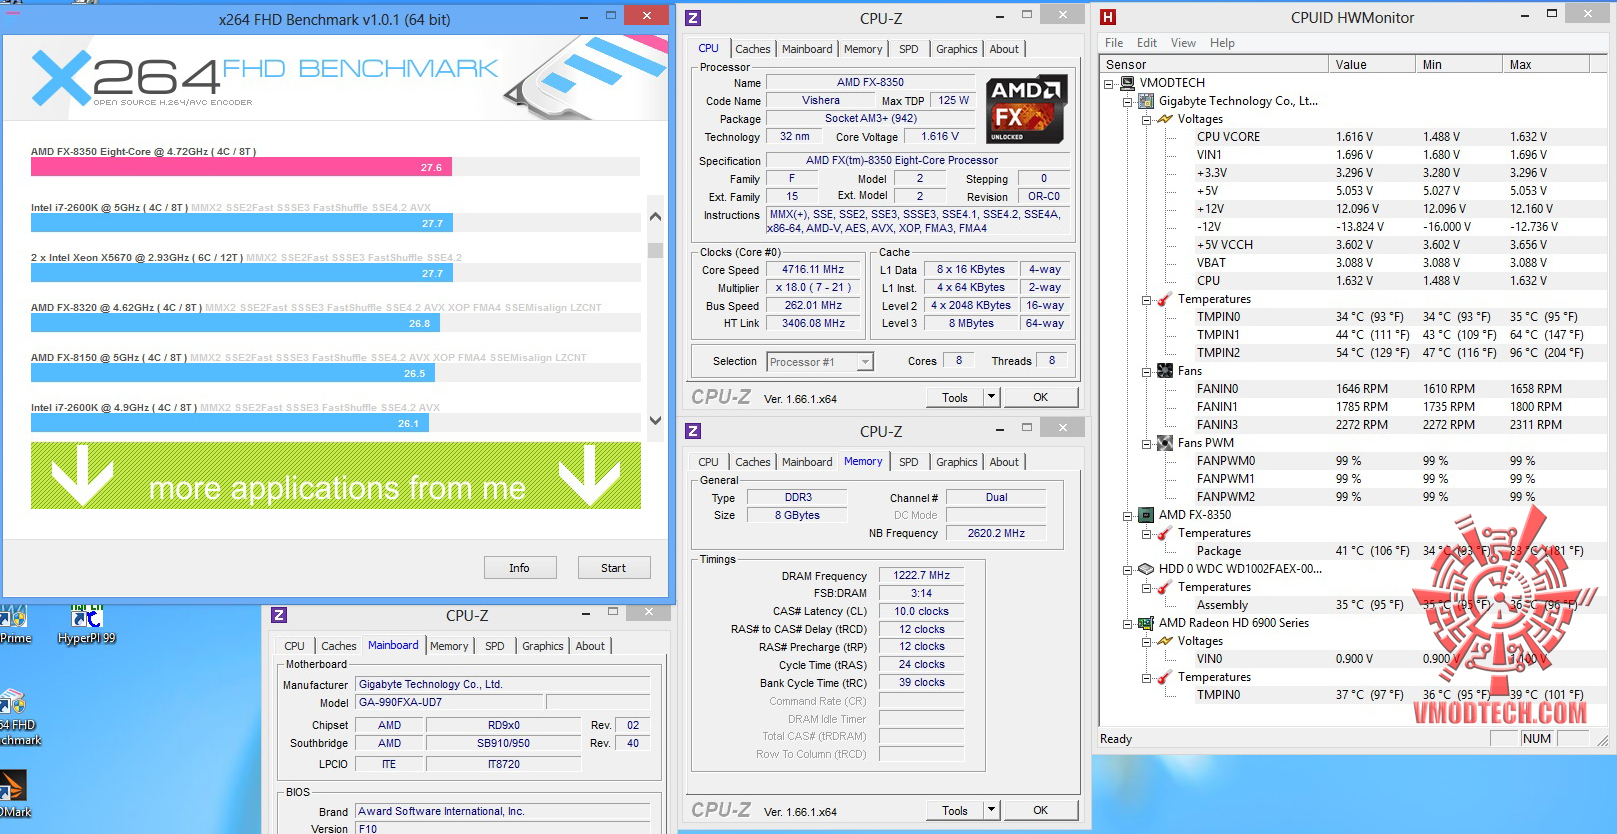Open the green 'more applications from me' banner
1617x834 pixels.
[x=336, y=476]
